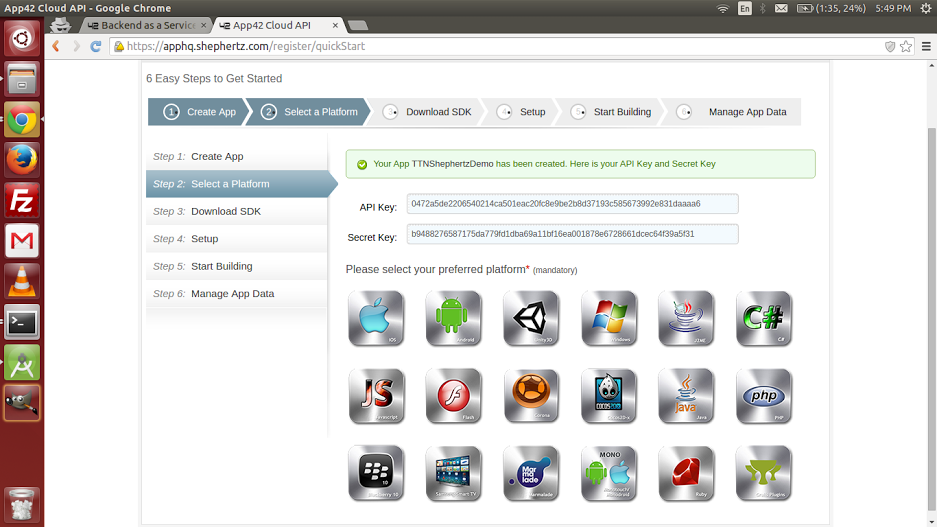Click the Setup step in the progress bar

[x=521, y=112]
